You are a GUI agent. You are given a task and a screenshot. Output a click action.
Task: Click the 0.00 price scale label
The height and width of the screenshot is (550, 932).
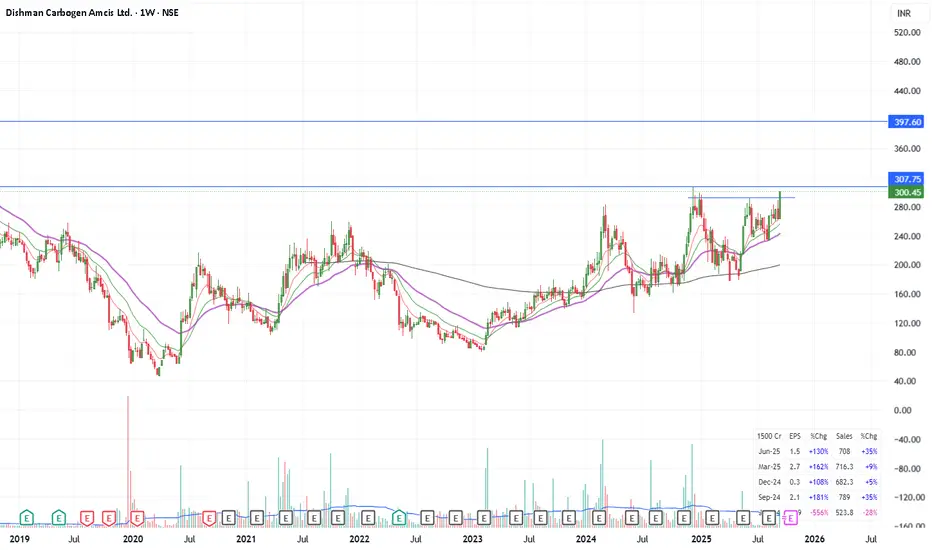[902, 410]
